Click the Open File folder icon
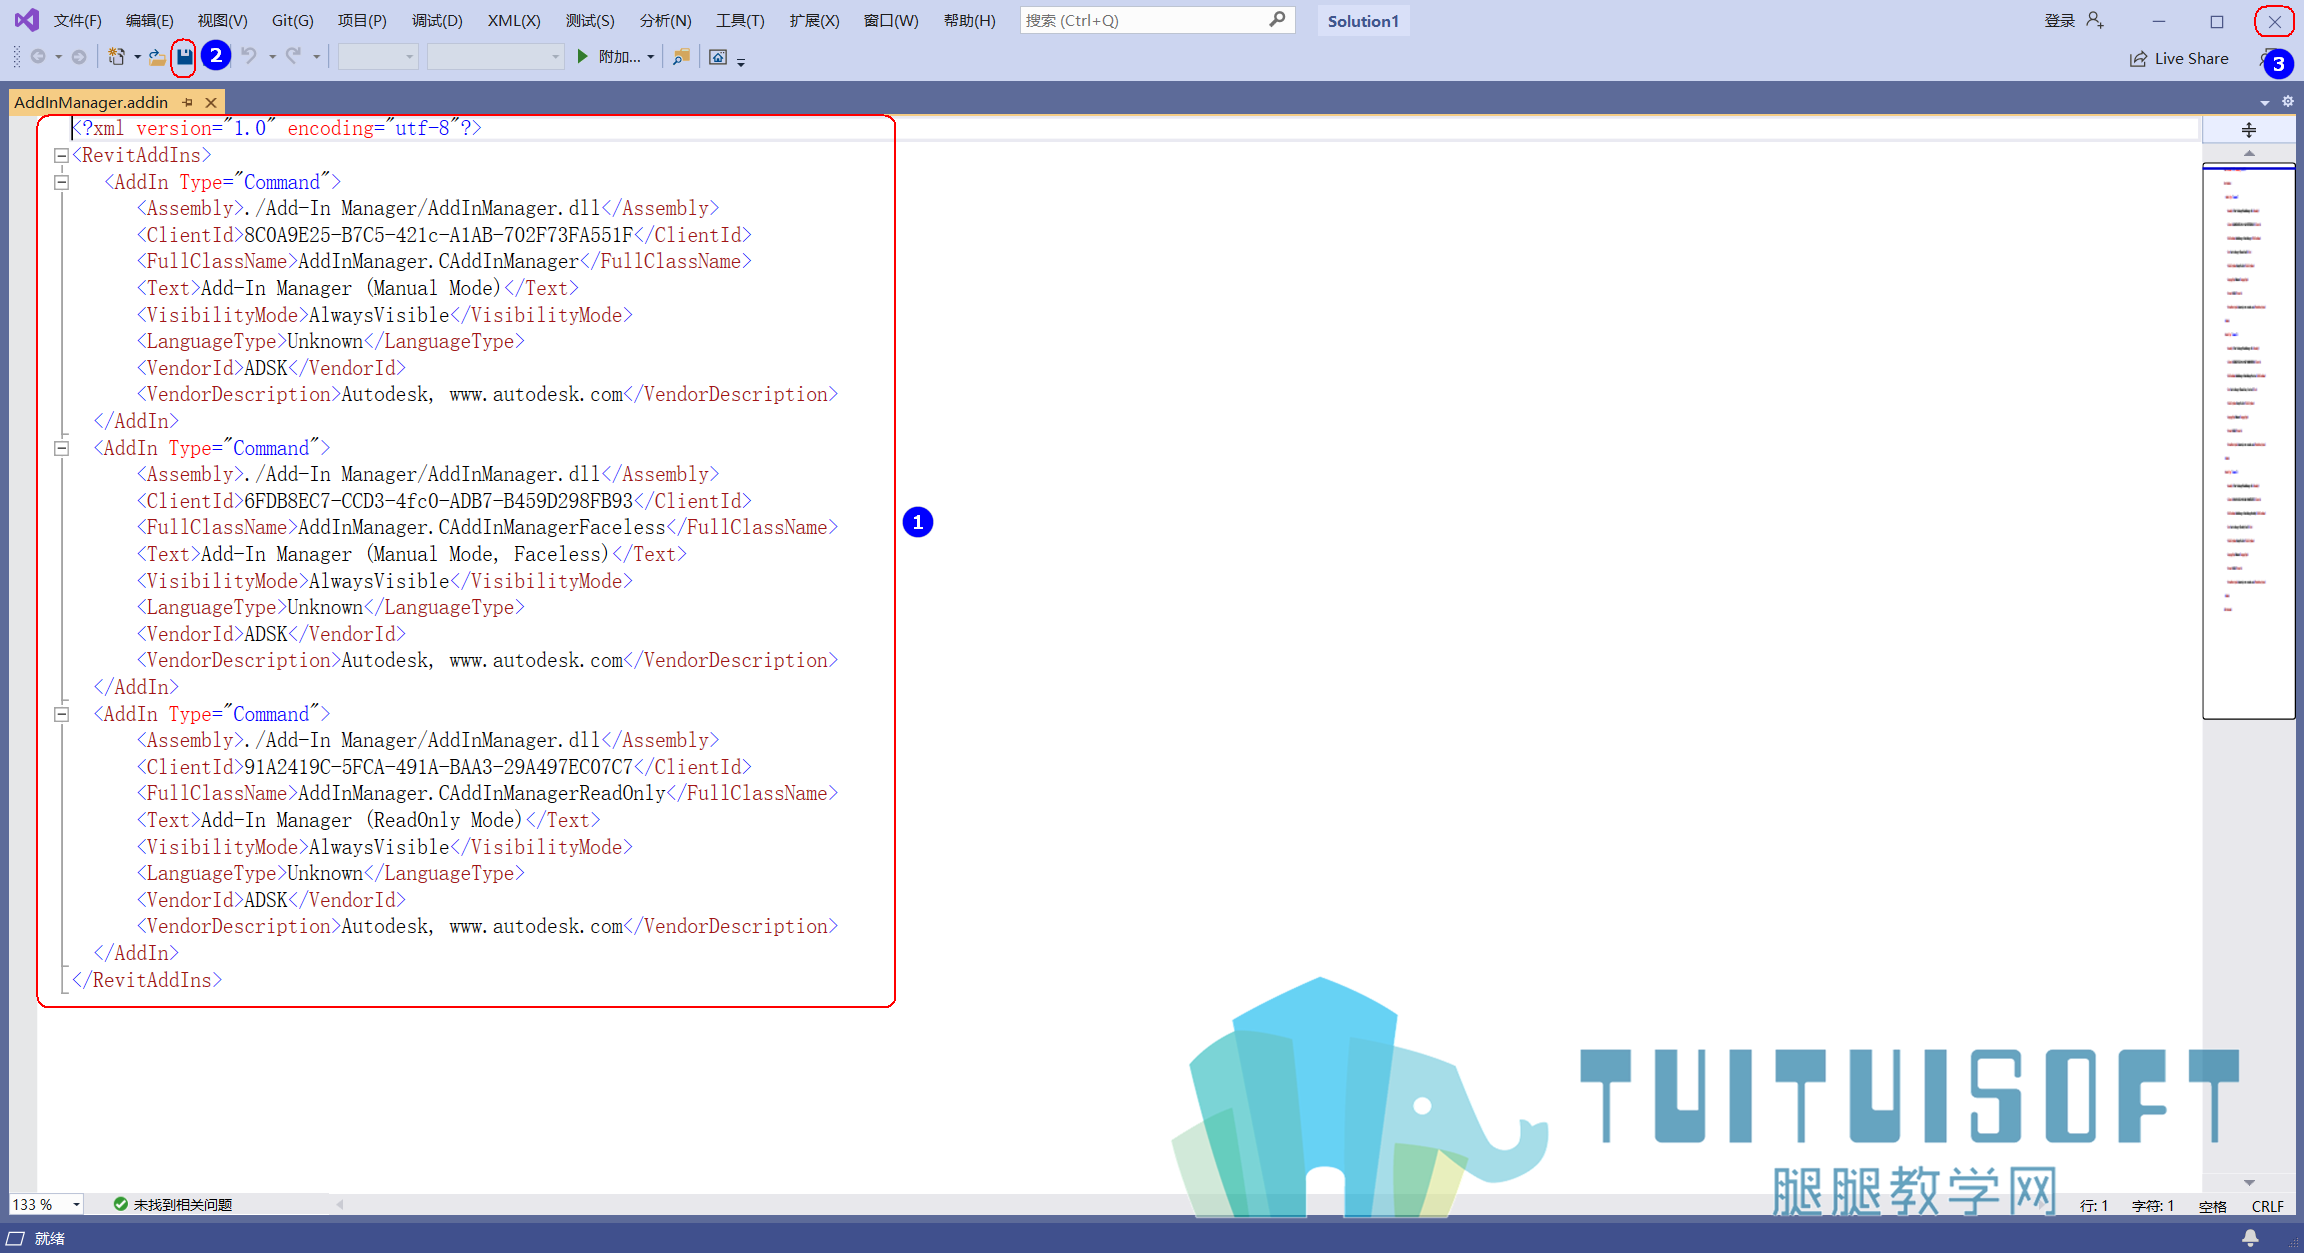2304x1253 pixels. [157, 57]
